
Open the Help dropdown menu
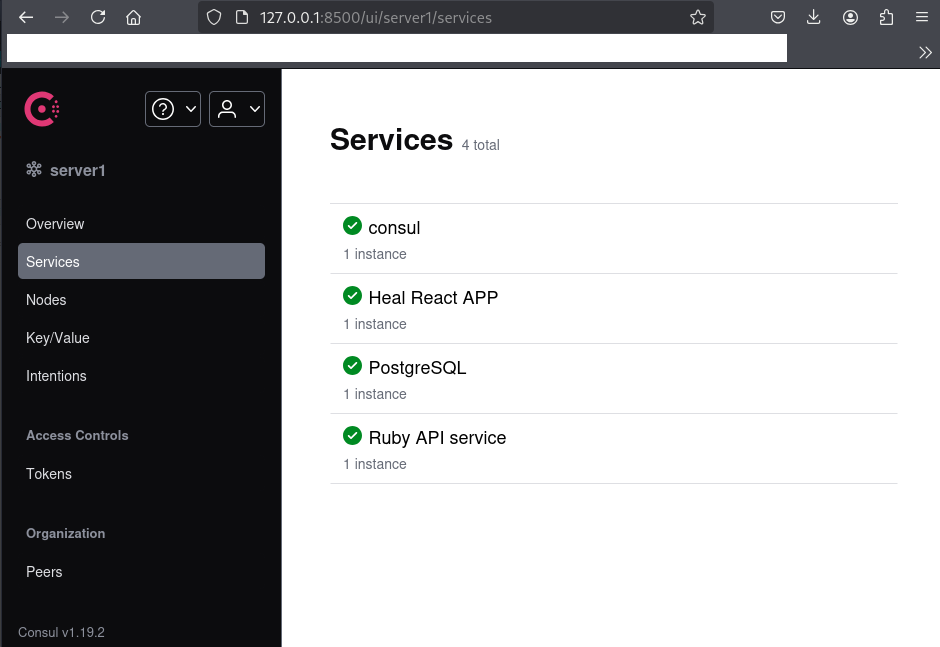click(173, 109)
